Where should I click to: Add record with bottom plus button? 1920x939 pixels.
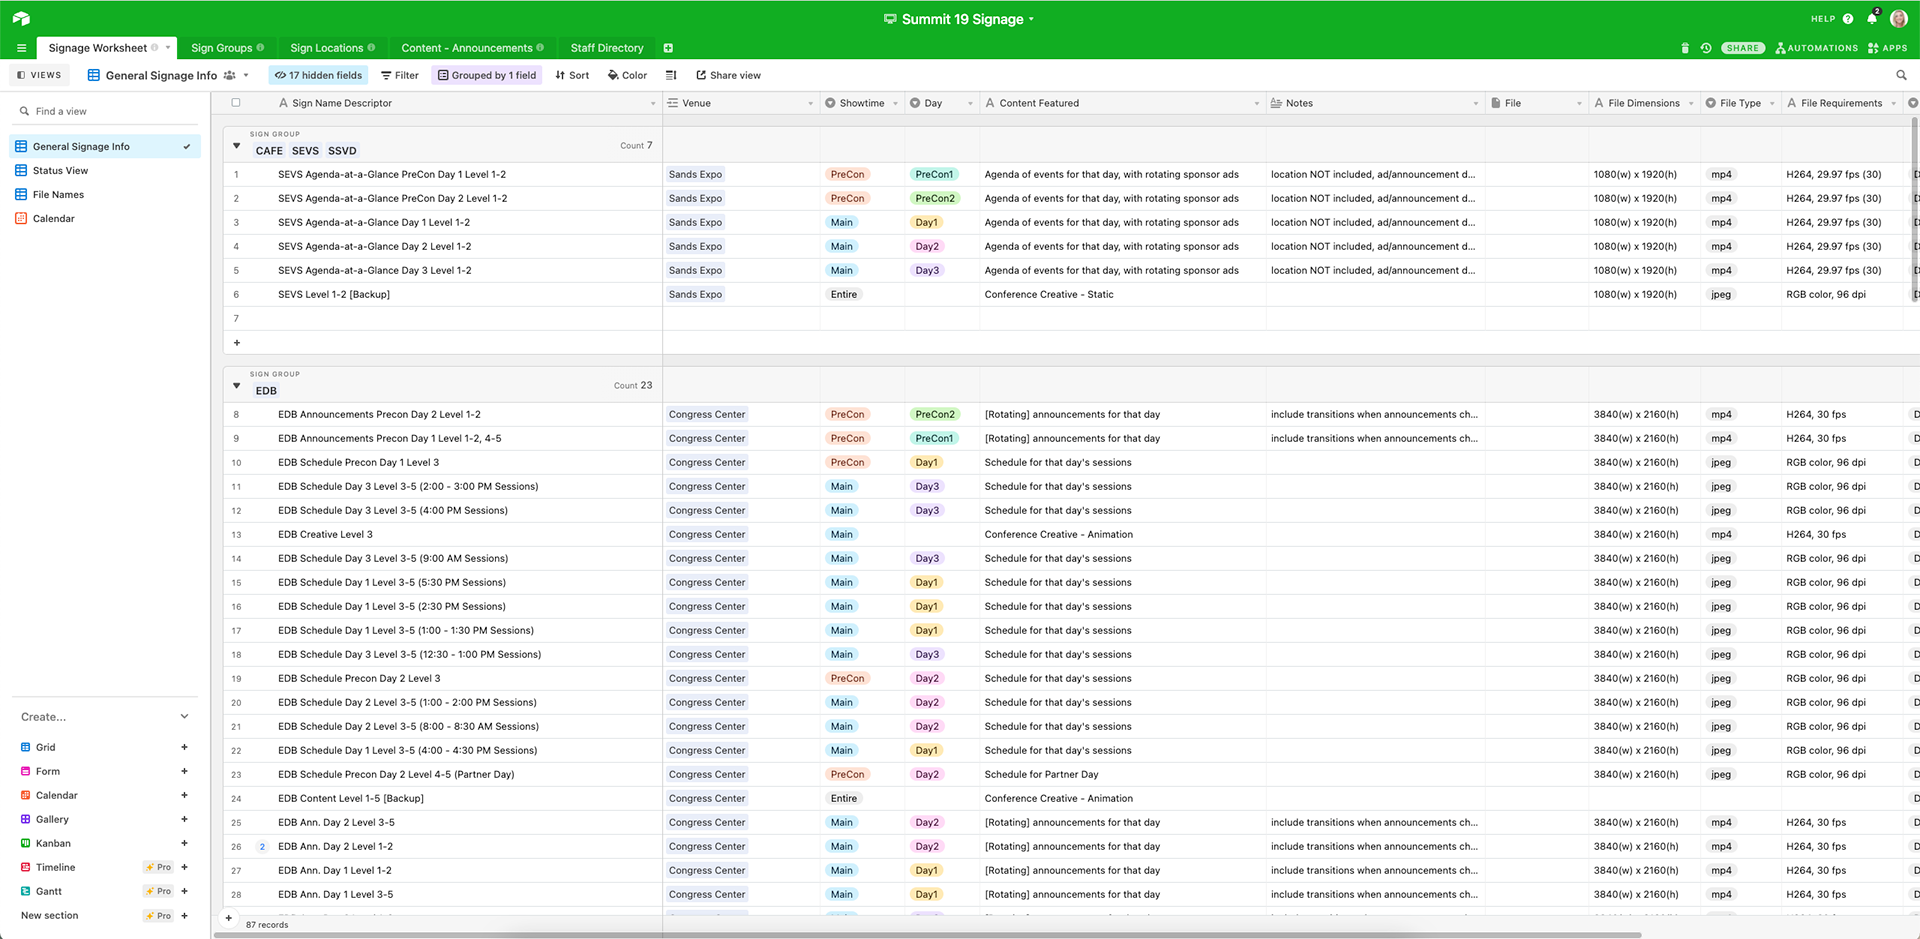click(x=229, y=918)
